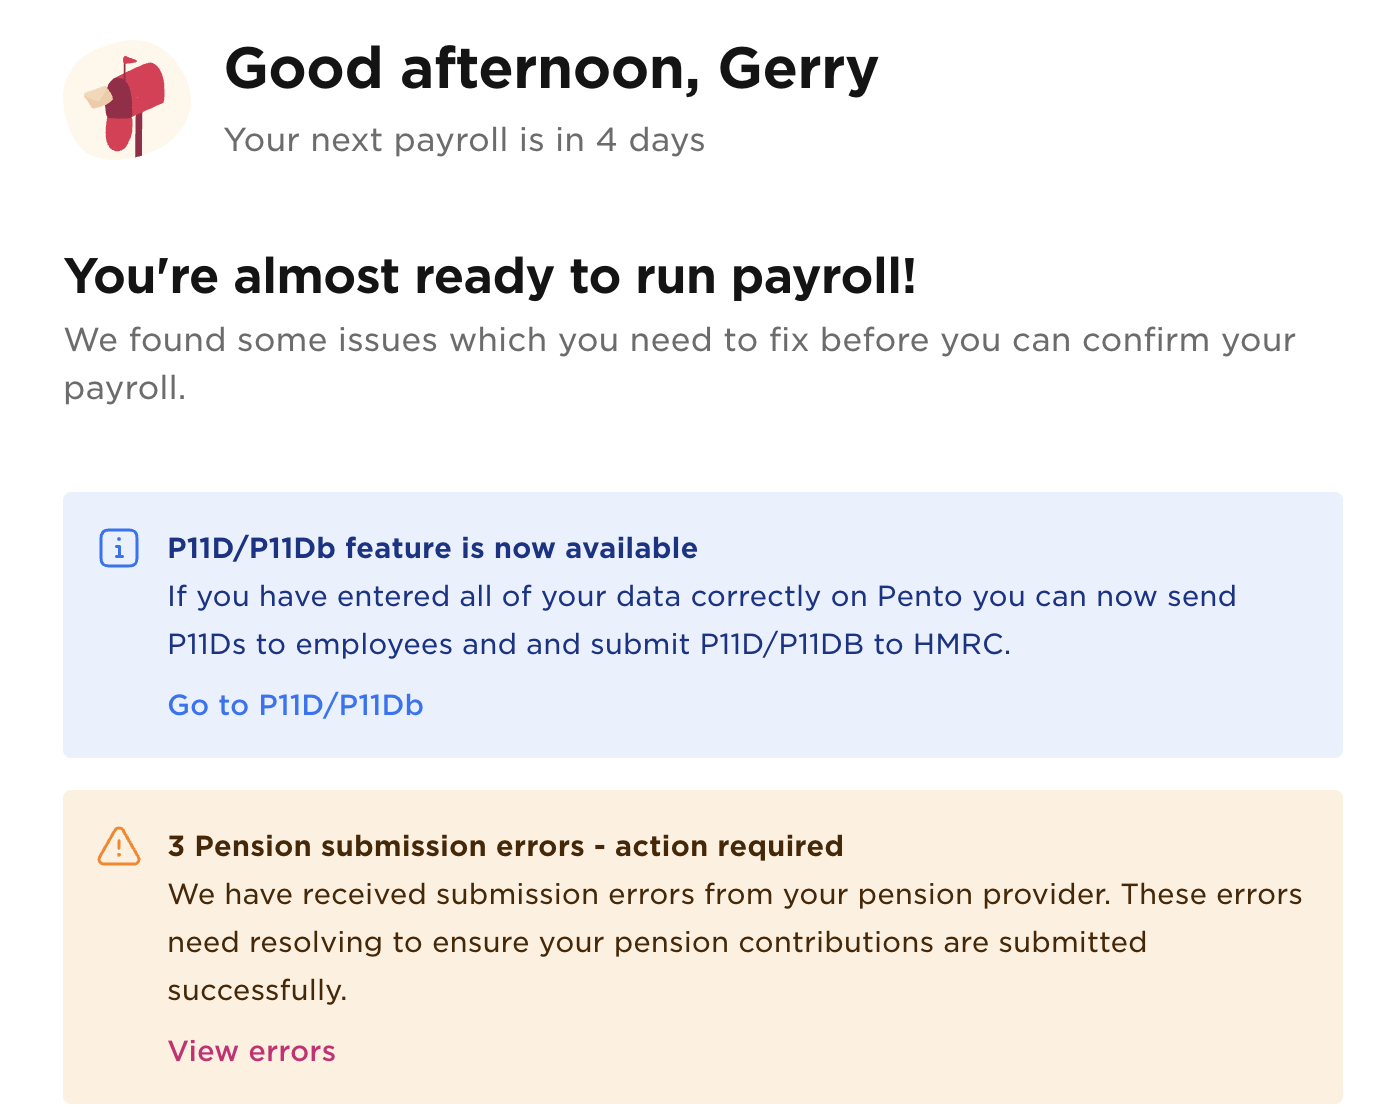The height and width of the screenshot is (1110, 1394).
Task: Click the issues to fix description text
Action: 680,364
